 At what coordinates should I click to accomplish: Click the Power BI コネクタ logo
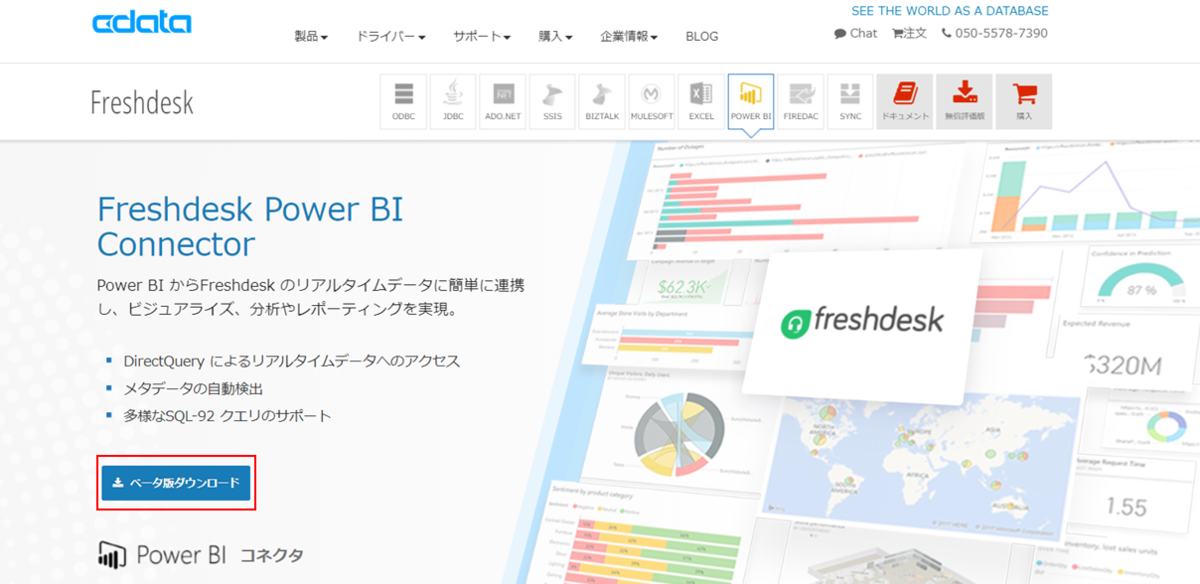click(x=200, y=554)
